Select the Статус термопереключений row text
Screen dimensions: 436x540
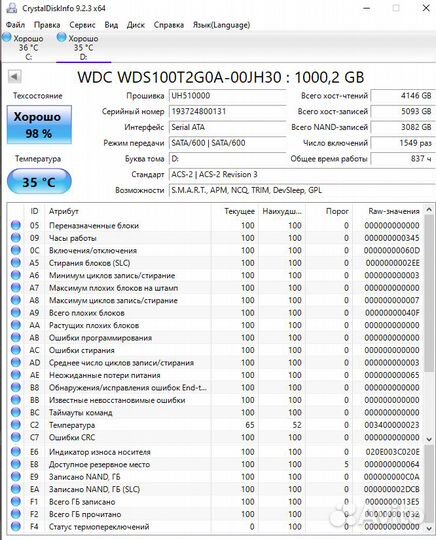click(99, 527)
